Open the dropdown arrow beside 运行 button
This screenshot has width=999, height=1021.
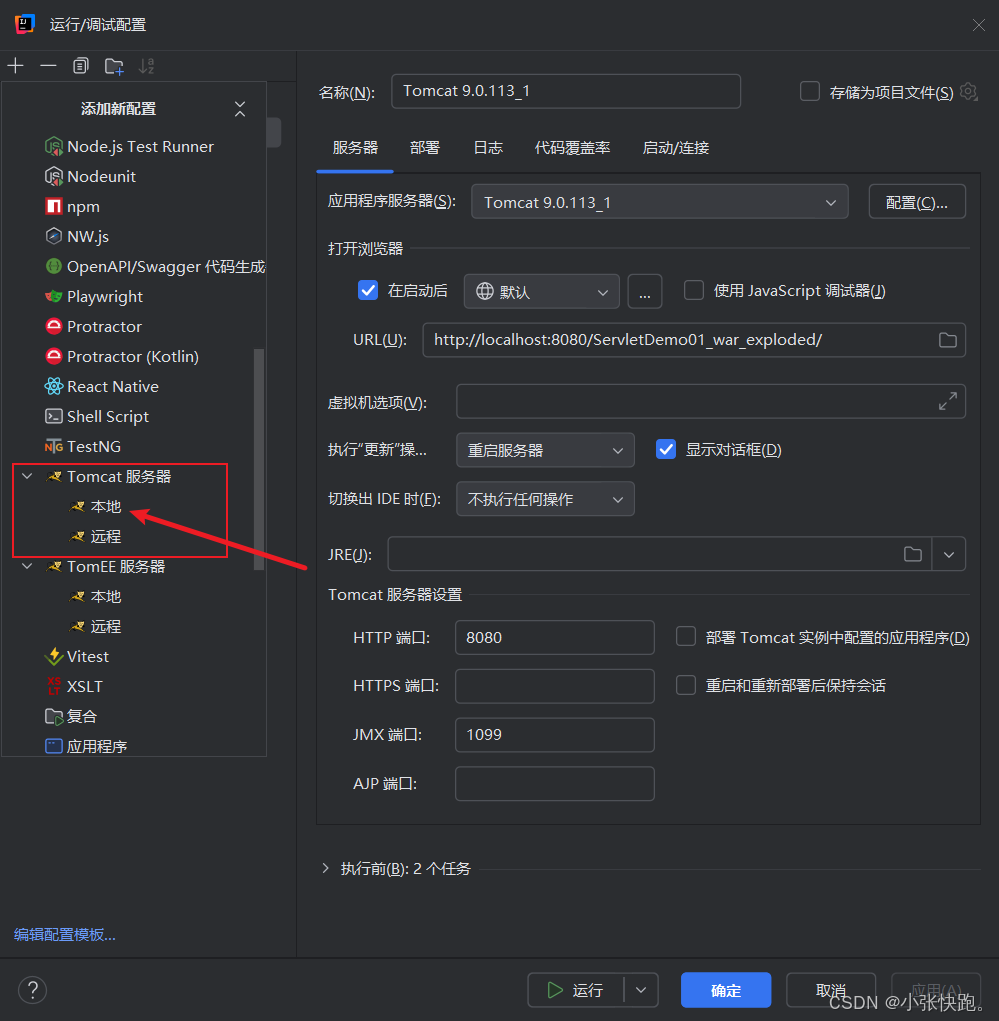[641, 990]
